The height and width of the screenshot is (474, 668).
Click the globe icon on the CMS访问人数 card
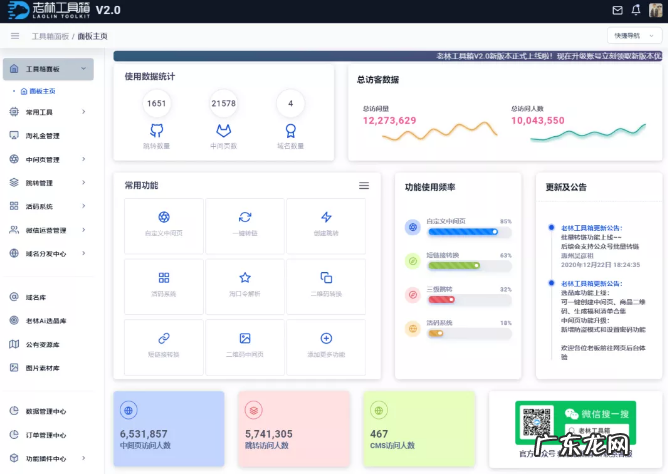[379, 411]
